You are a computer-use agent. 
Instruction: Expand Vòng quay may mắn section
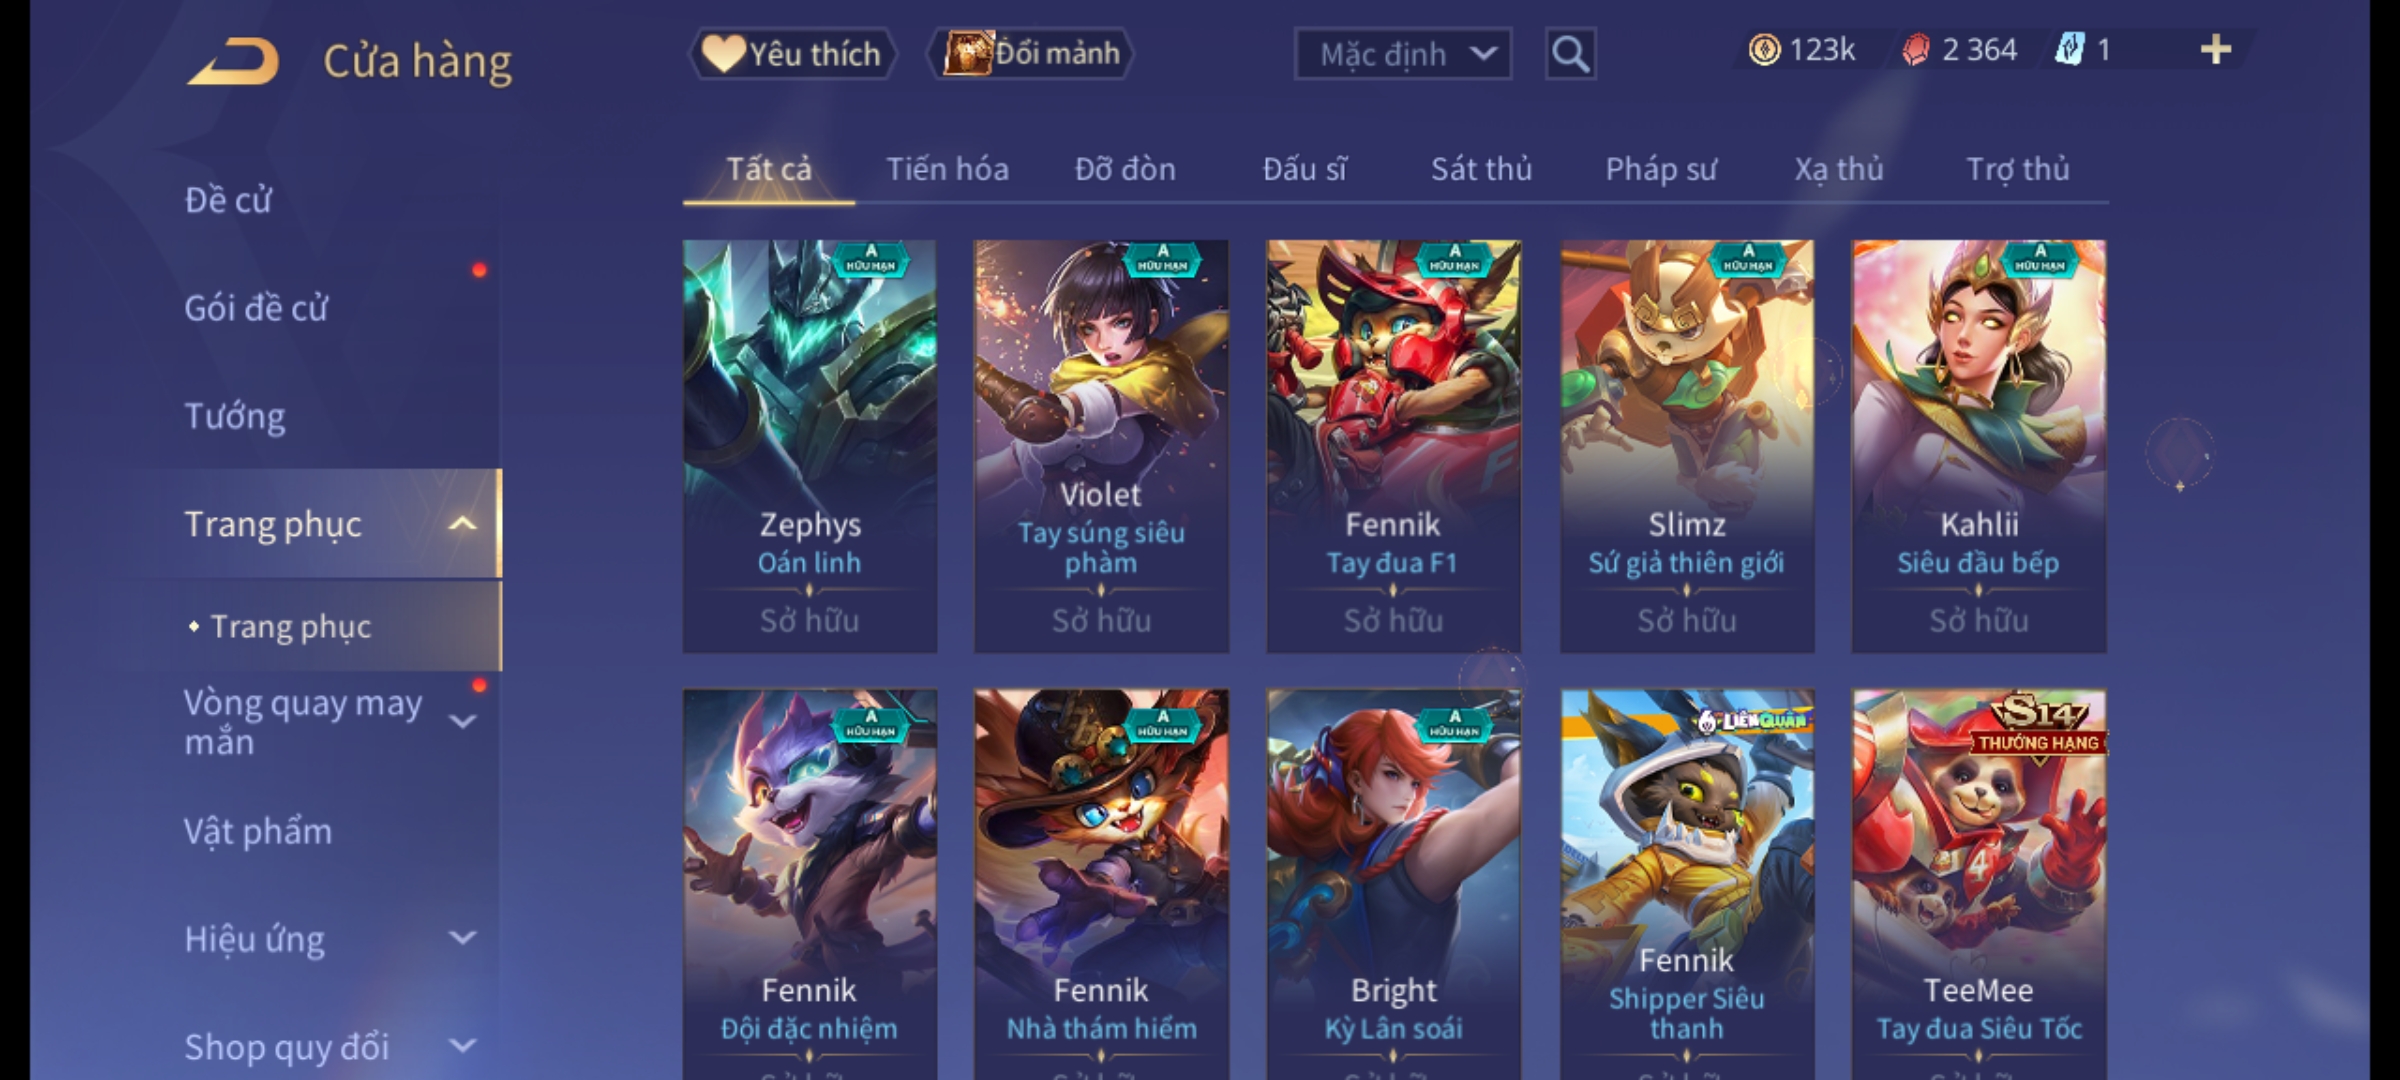click(462, 721)
